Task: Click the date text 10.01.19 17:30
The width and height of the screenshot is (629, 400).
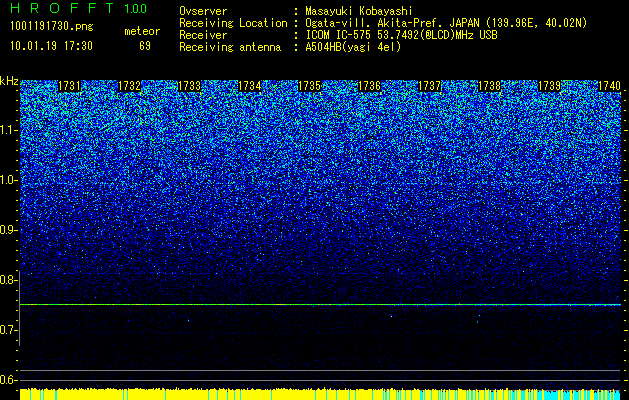Action: tap(51, 46)
